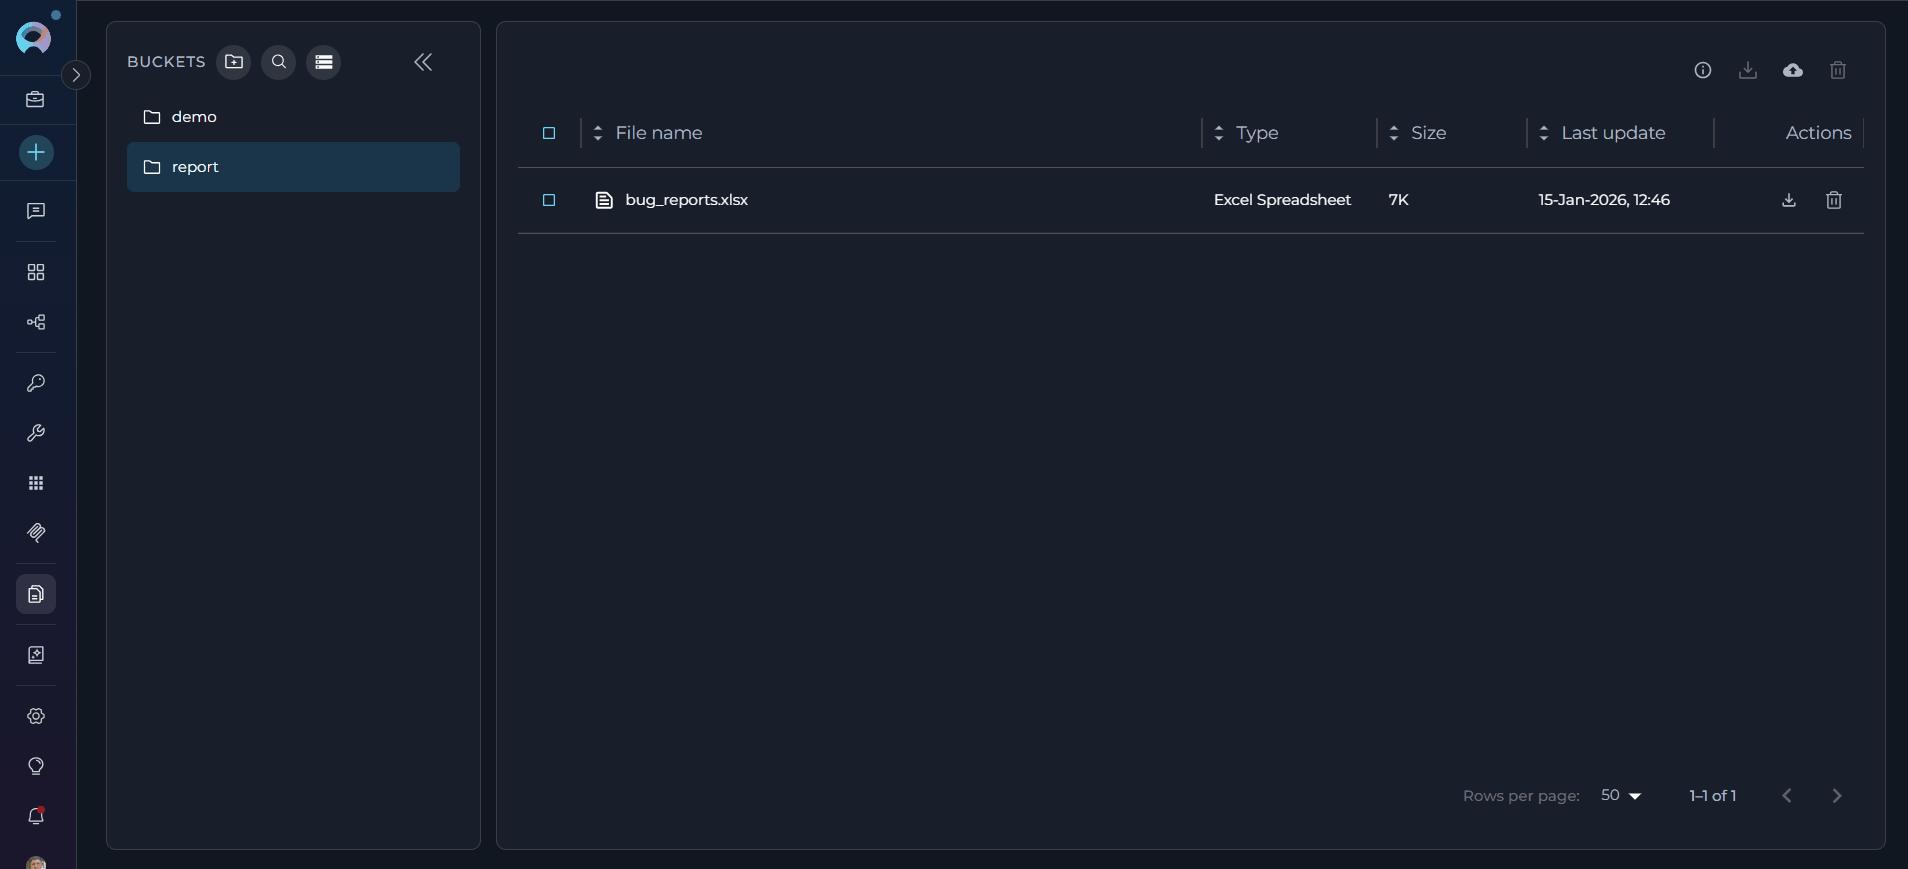Viewport: 1908px width, 869px height.
Task: Expand the left navigation sidebar arrow
Action: click(x=76, y=75)
